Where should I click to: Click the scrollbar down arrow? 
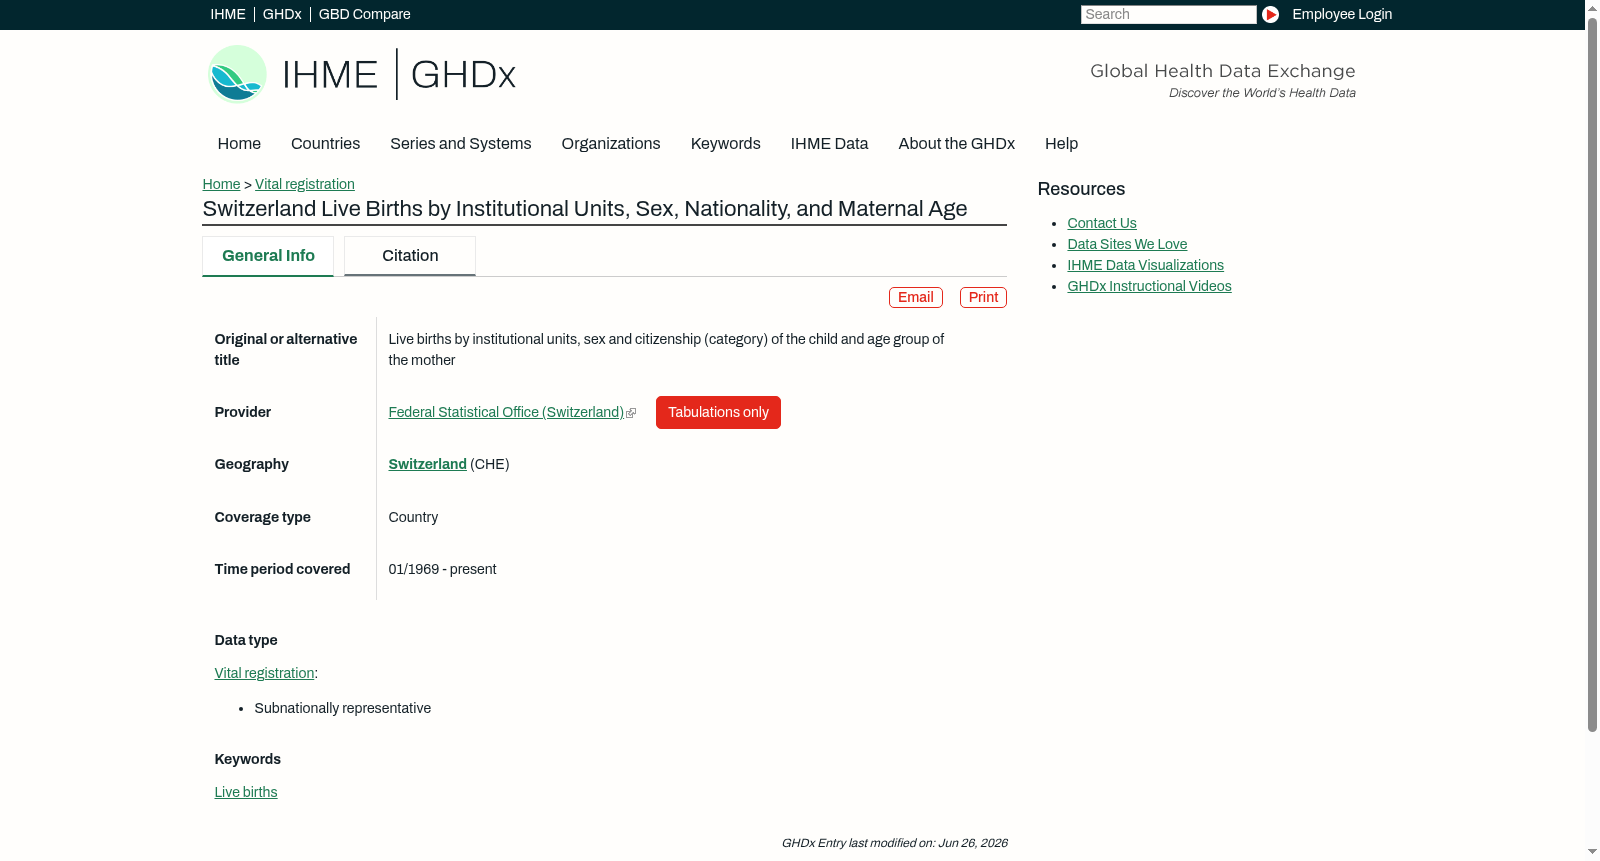pos(1592,852)
